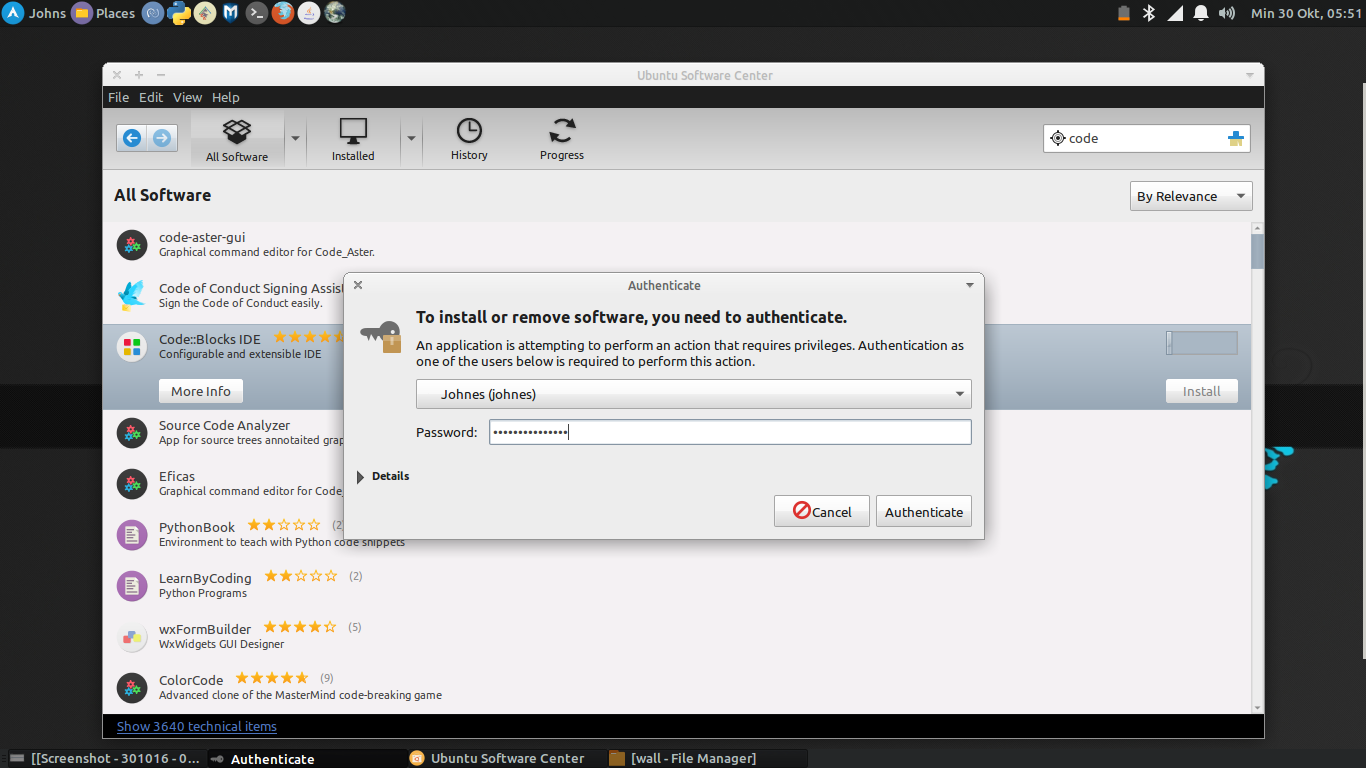
Task: Click the forward navigation arrow
Action: [159, 137]
